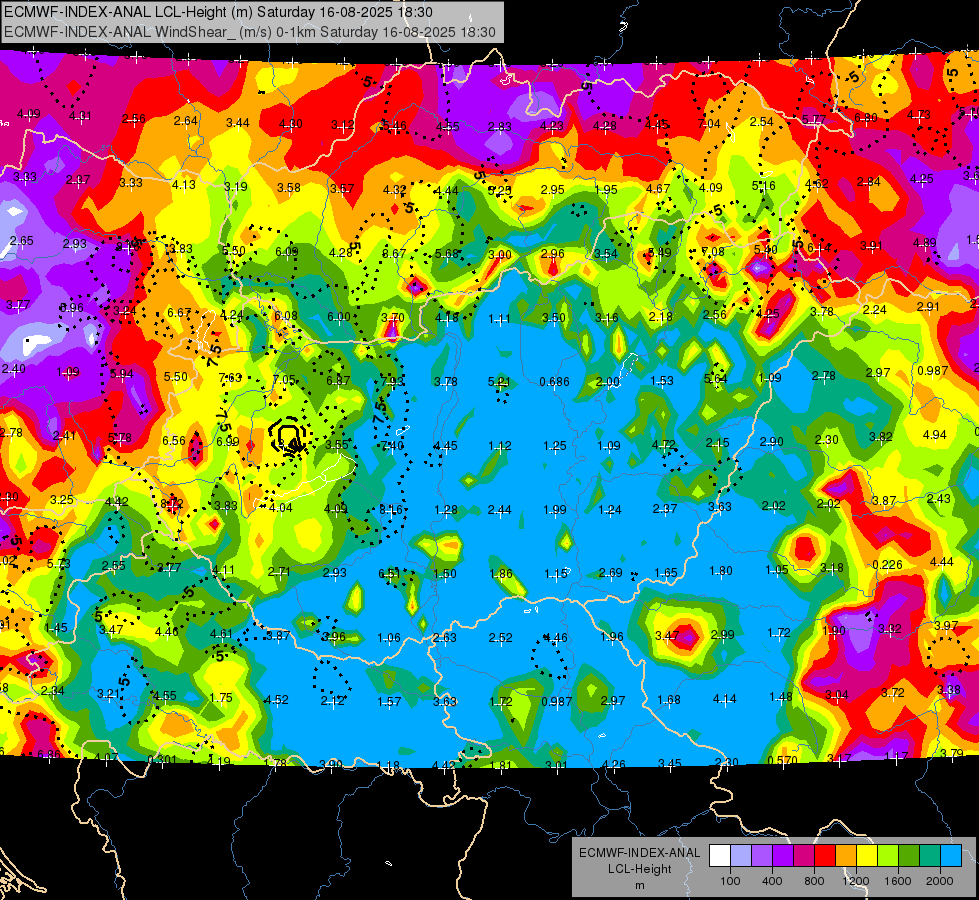Select the dark green legend swatch
This screenshot has height=900, width=979.
(x=909, y=855)
